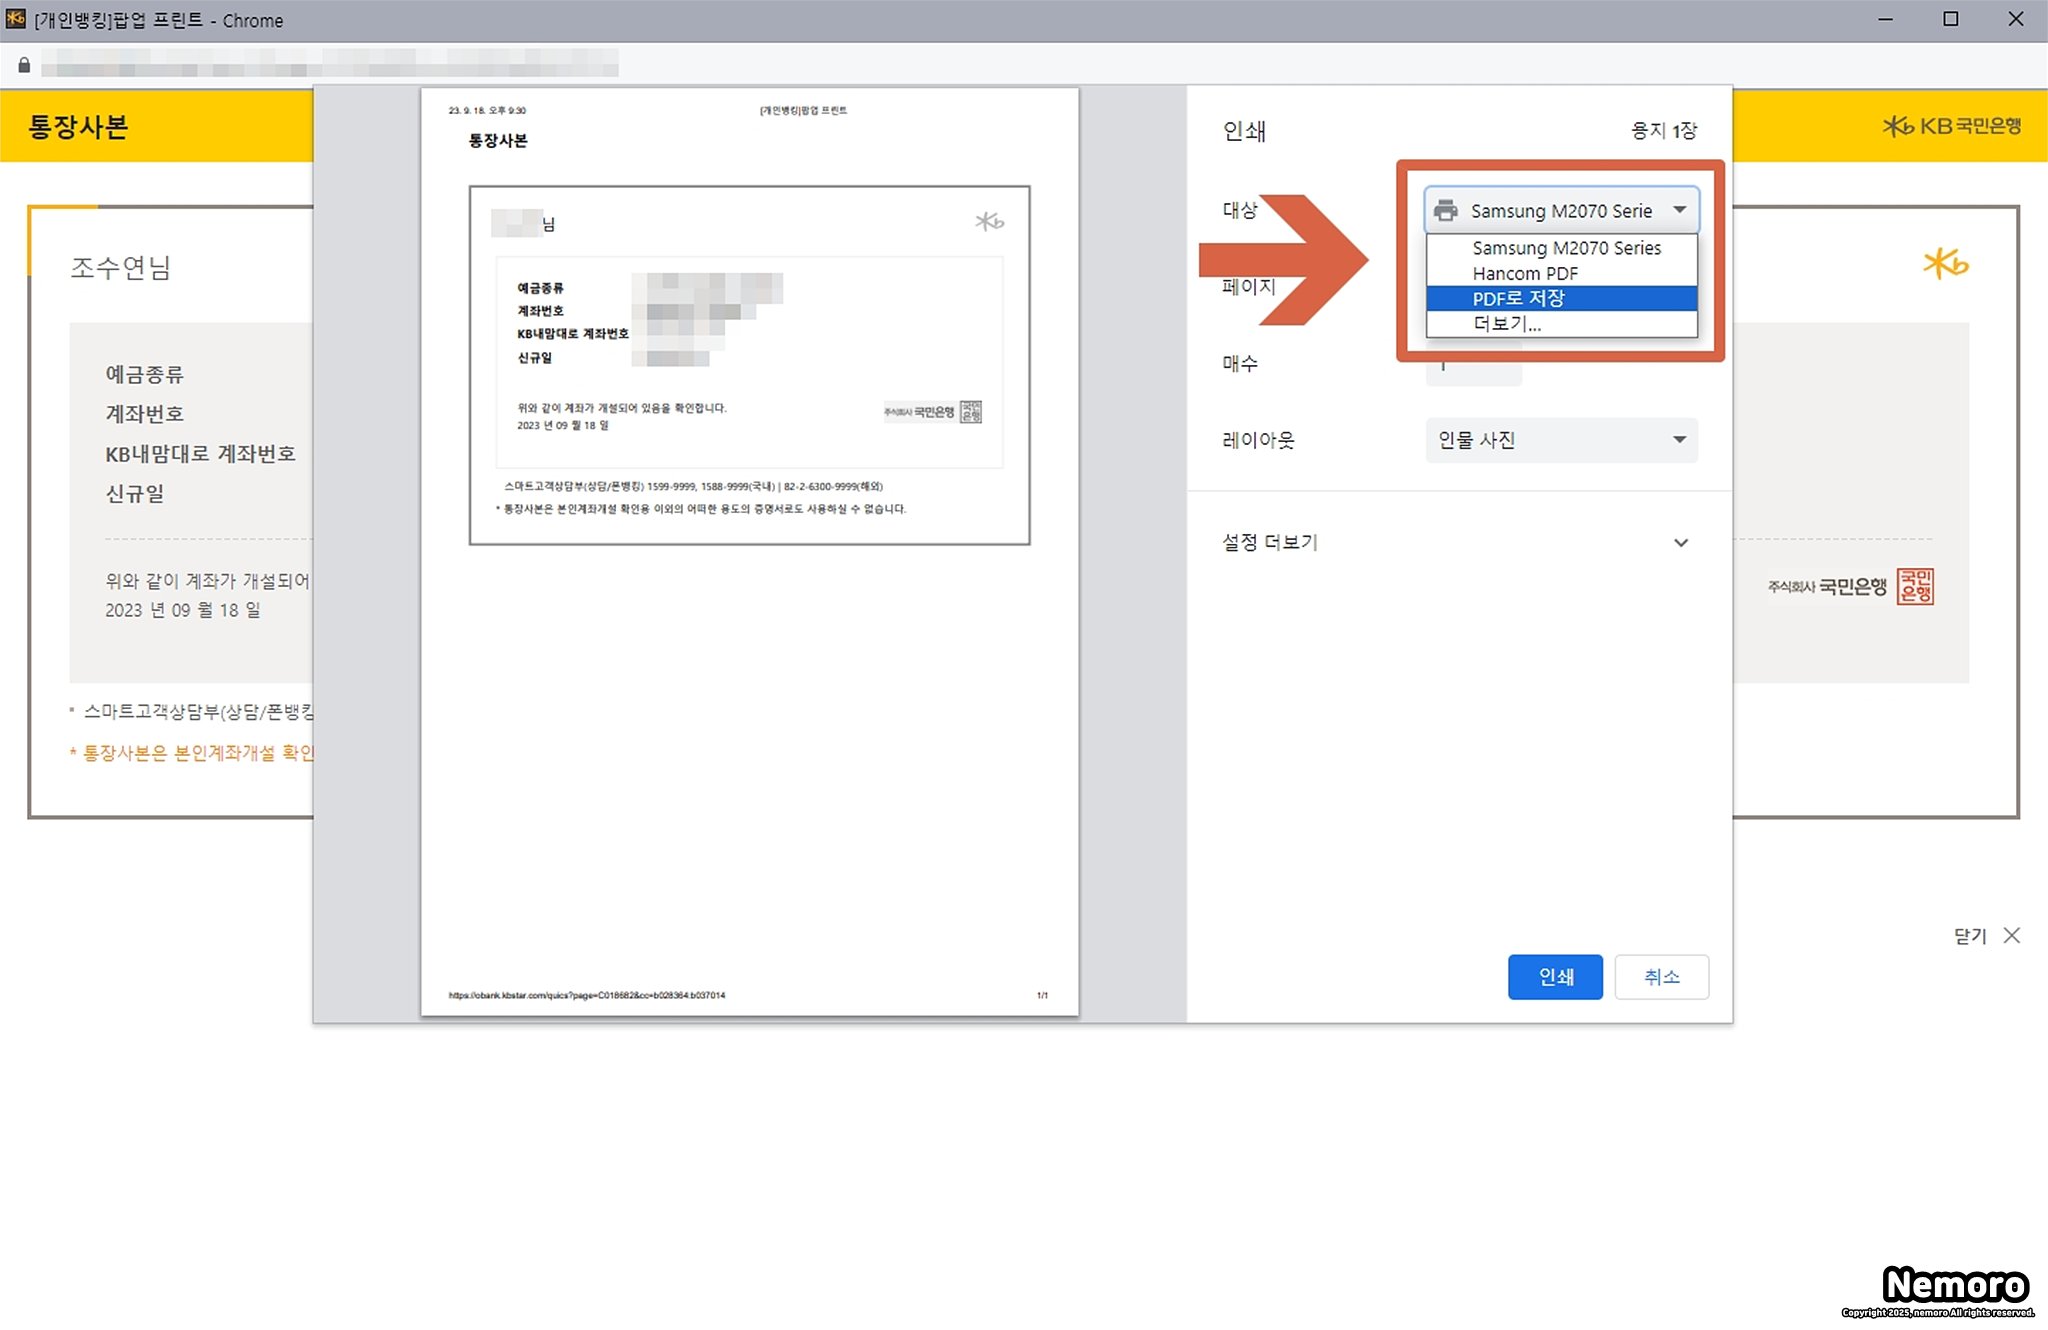Select Samsung M2070 Series list entry
2048x1330 pixels.
pyautogui.click(x=1565, y=248)
